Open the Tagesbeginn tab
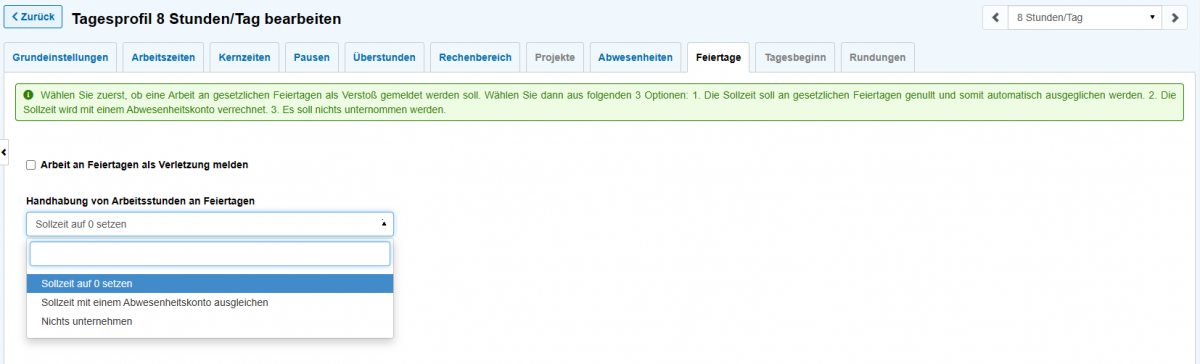This screenshot has height=364, width=1200. click(795, 58)
